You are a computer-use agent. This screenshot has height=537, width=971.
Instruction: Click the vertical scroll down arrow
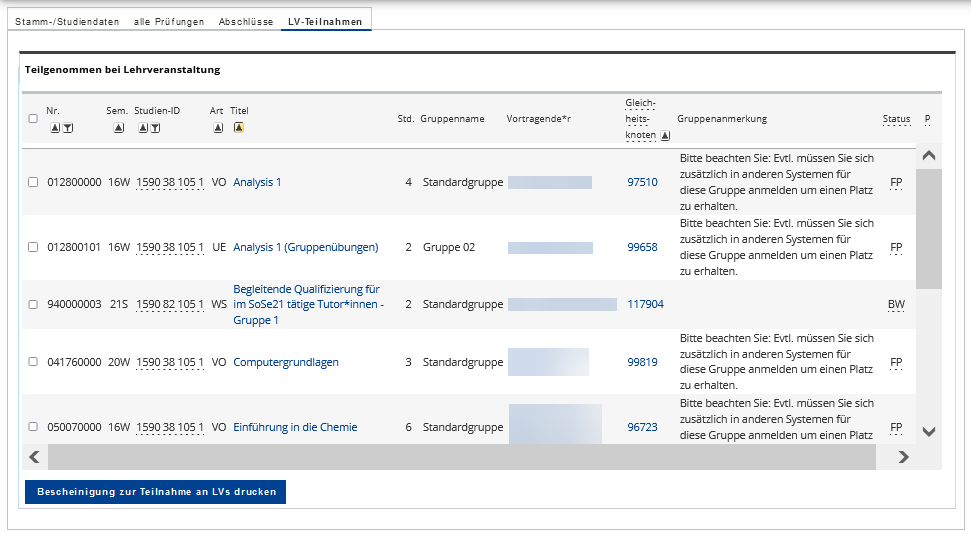pos(929,432)
